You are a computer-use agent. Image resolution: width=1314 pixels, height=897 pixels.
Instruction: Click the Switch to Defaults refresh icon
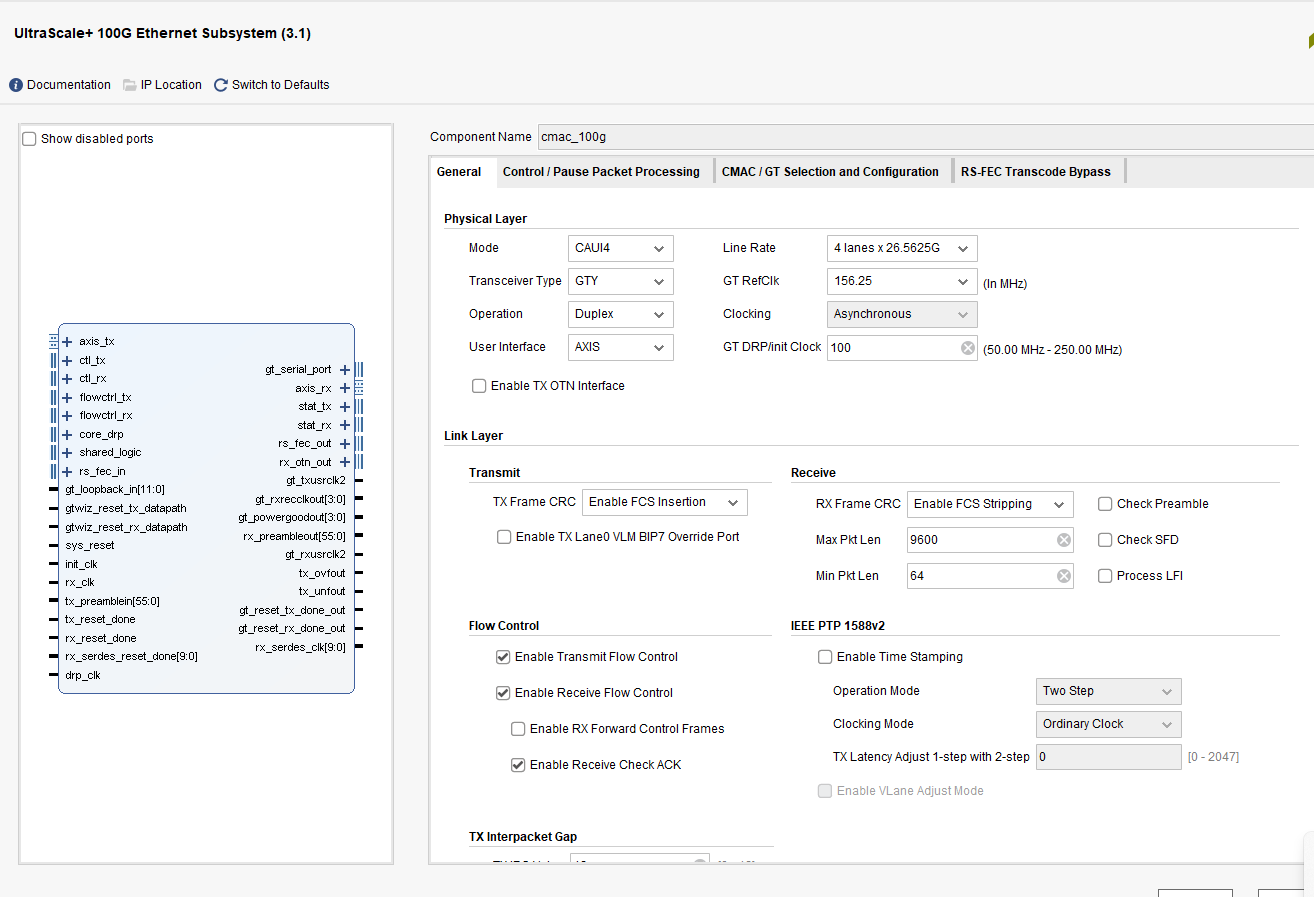(221, 85)
